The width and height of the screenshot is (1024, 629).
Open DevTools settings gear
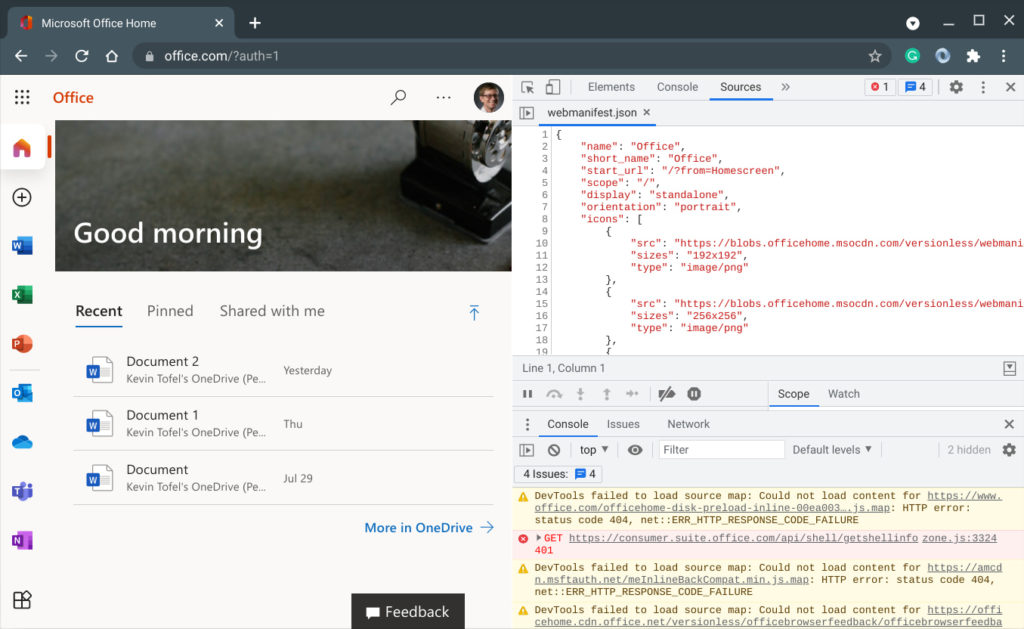coord(956,87)
